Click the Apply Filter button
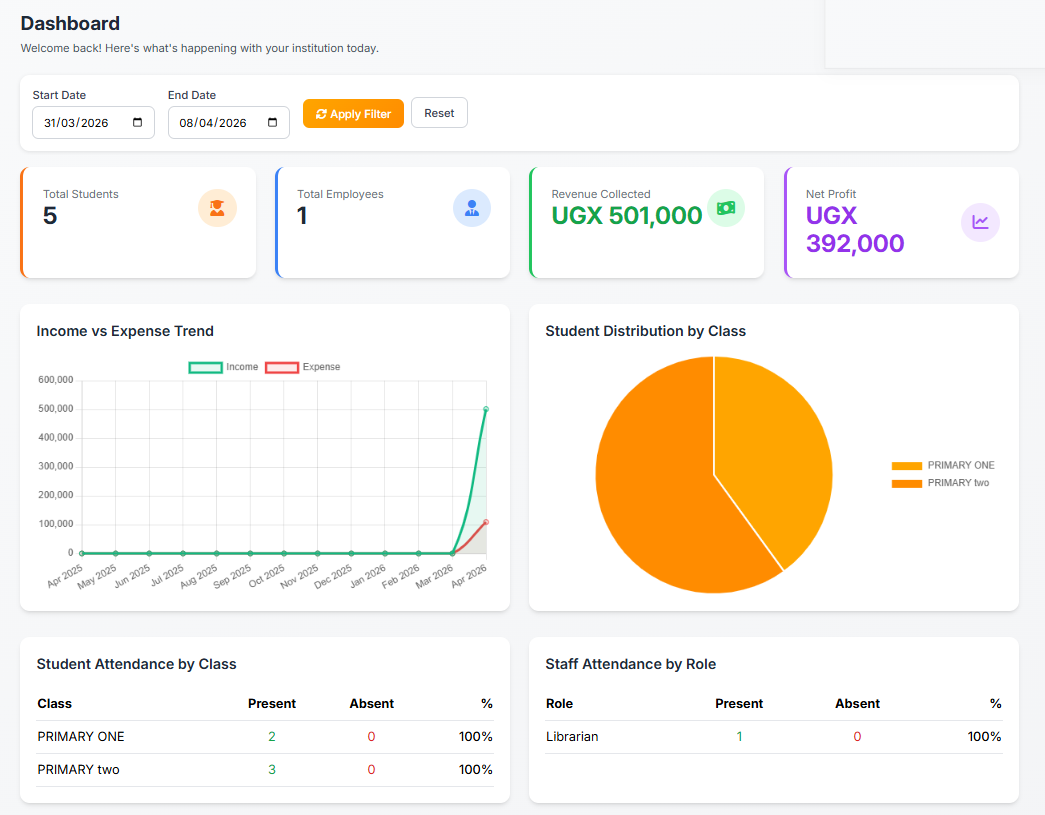The width and height of the screenshot is (1045, 815). pos(353,113)
